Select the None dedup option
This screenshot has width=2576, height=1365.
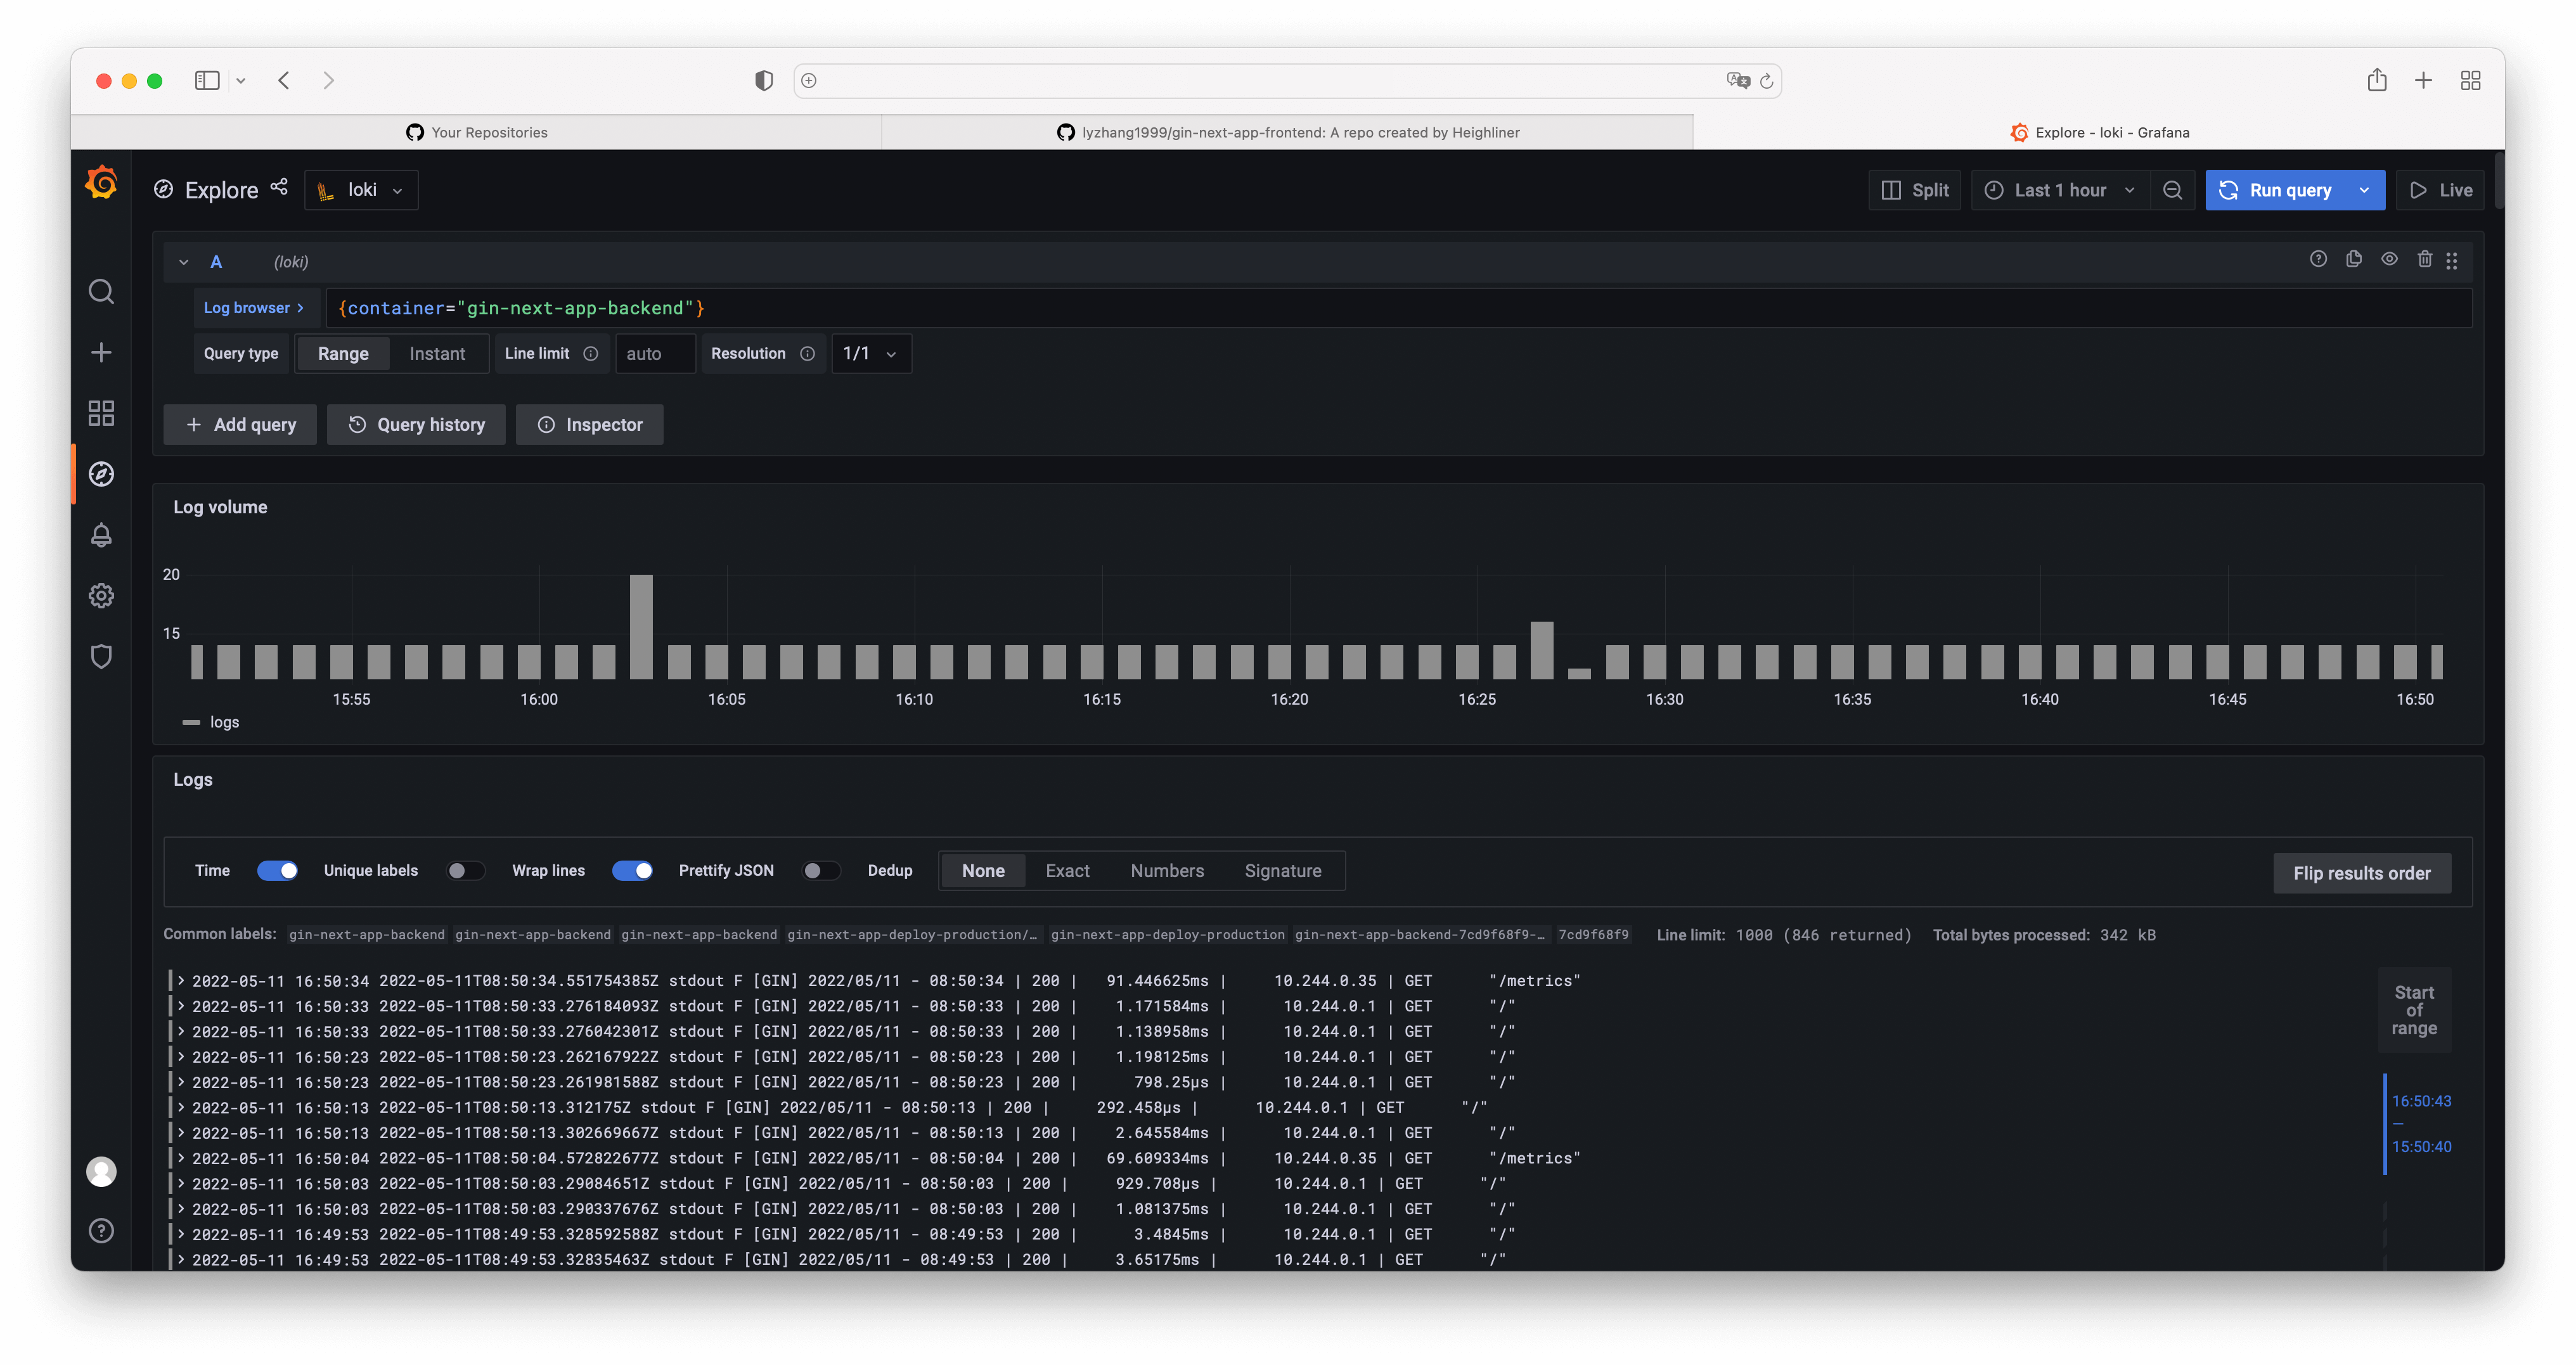click(983, 870)
